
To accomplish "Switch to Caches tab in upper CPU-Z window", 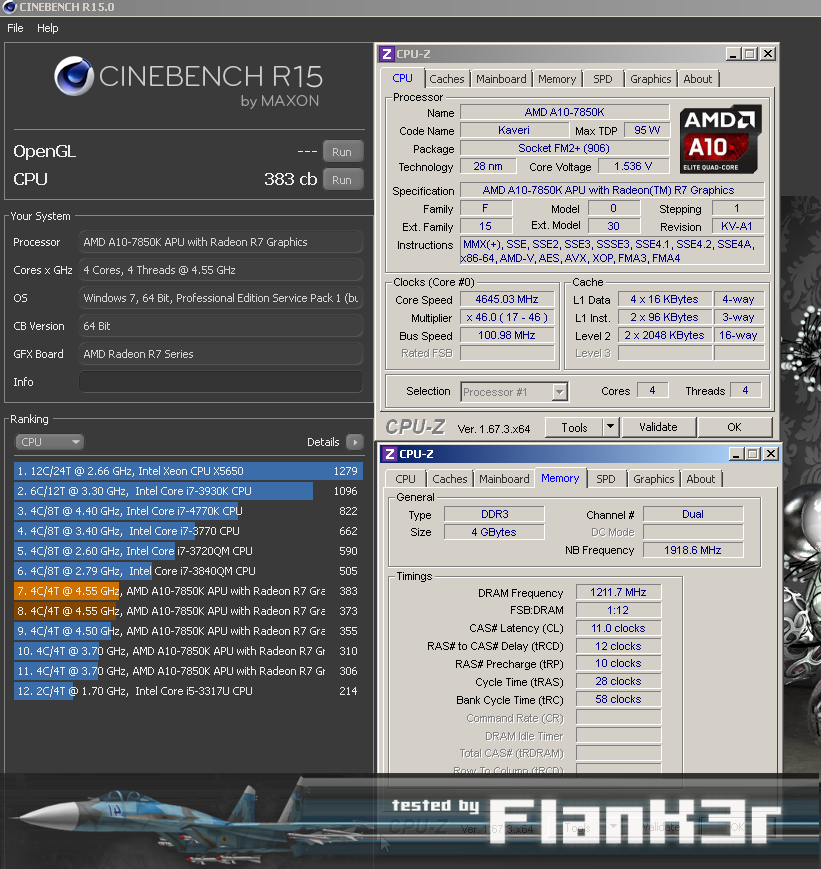I will coord(447,79).
